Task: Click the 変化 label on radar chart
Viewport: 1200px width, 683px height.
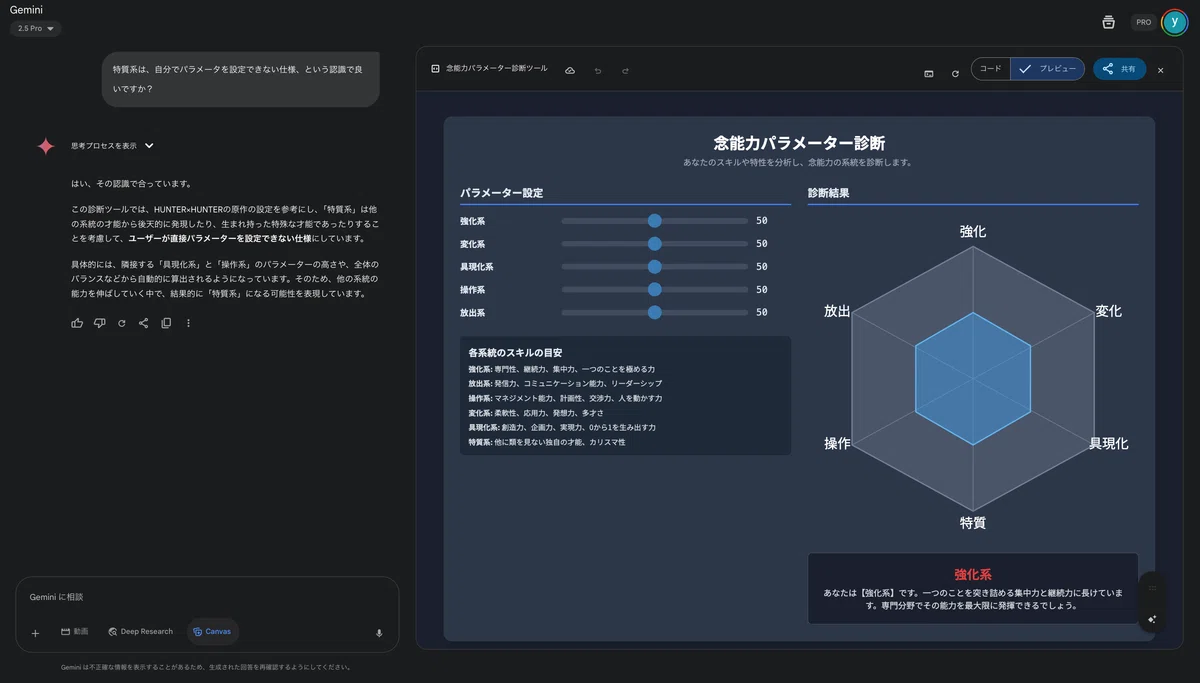Action: click(1108, 311)
